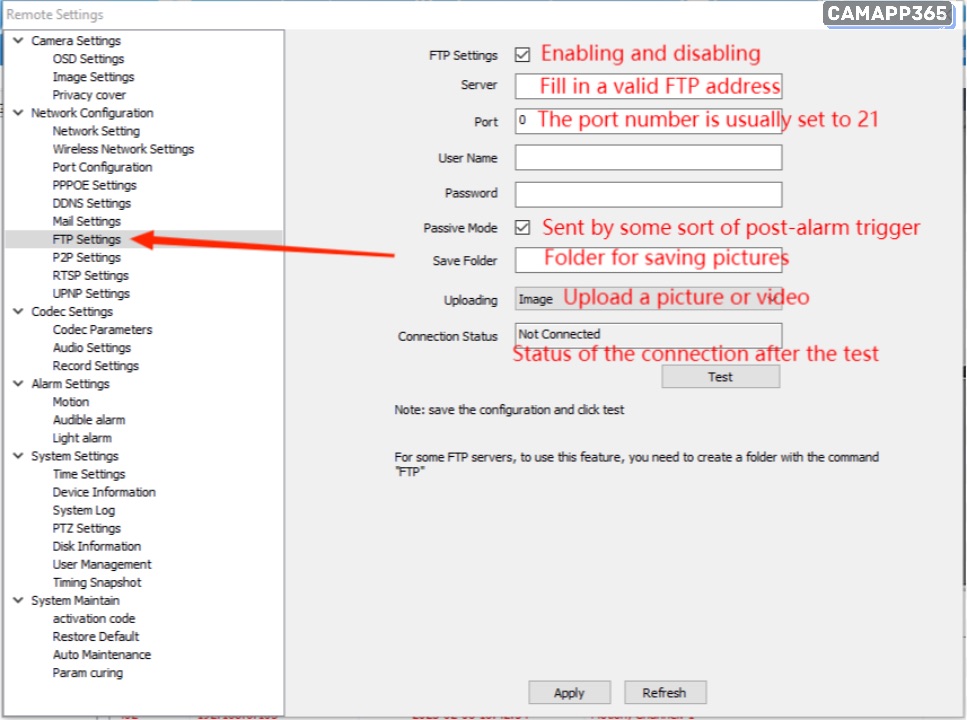Image resolution: width=967 pixels, height=720 pixels.
Task: Click into the Password field
Action: click(x=648, y=194)
